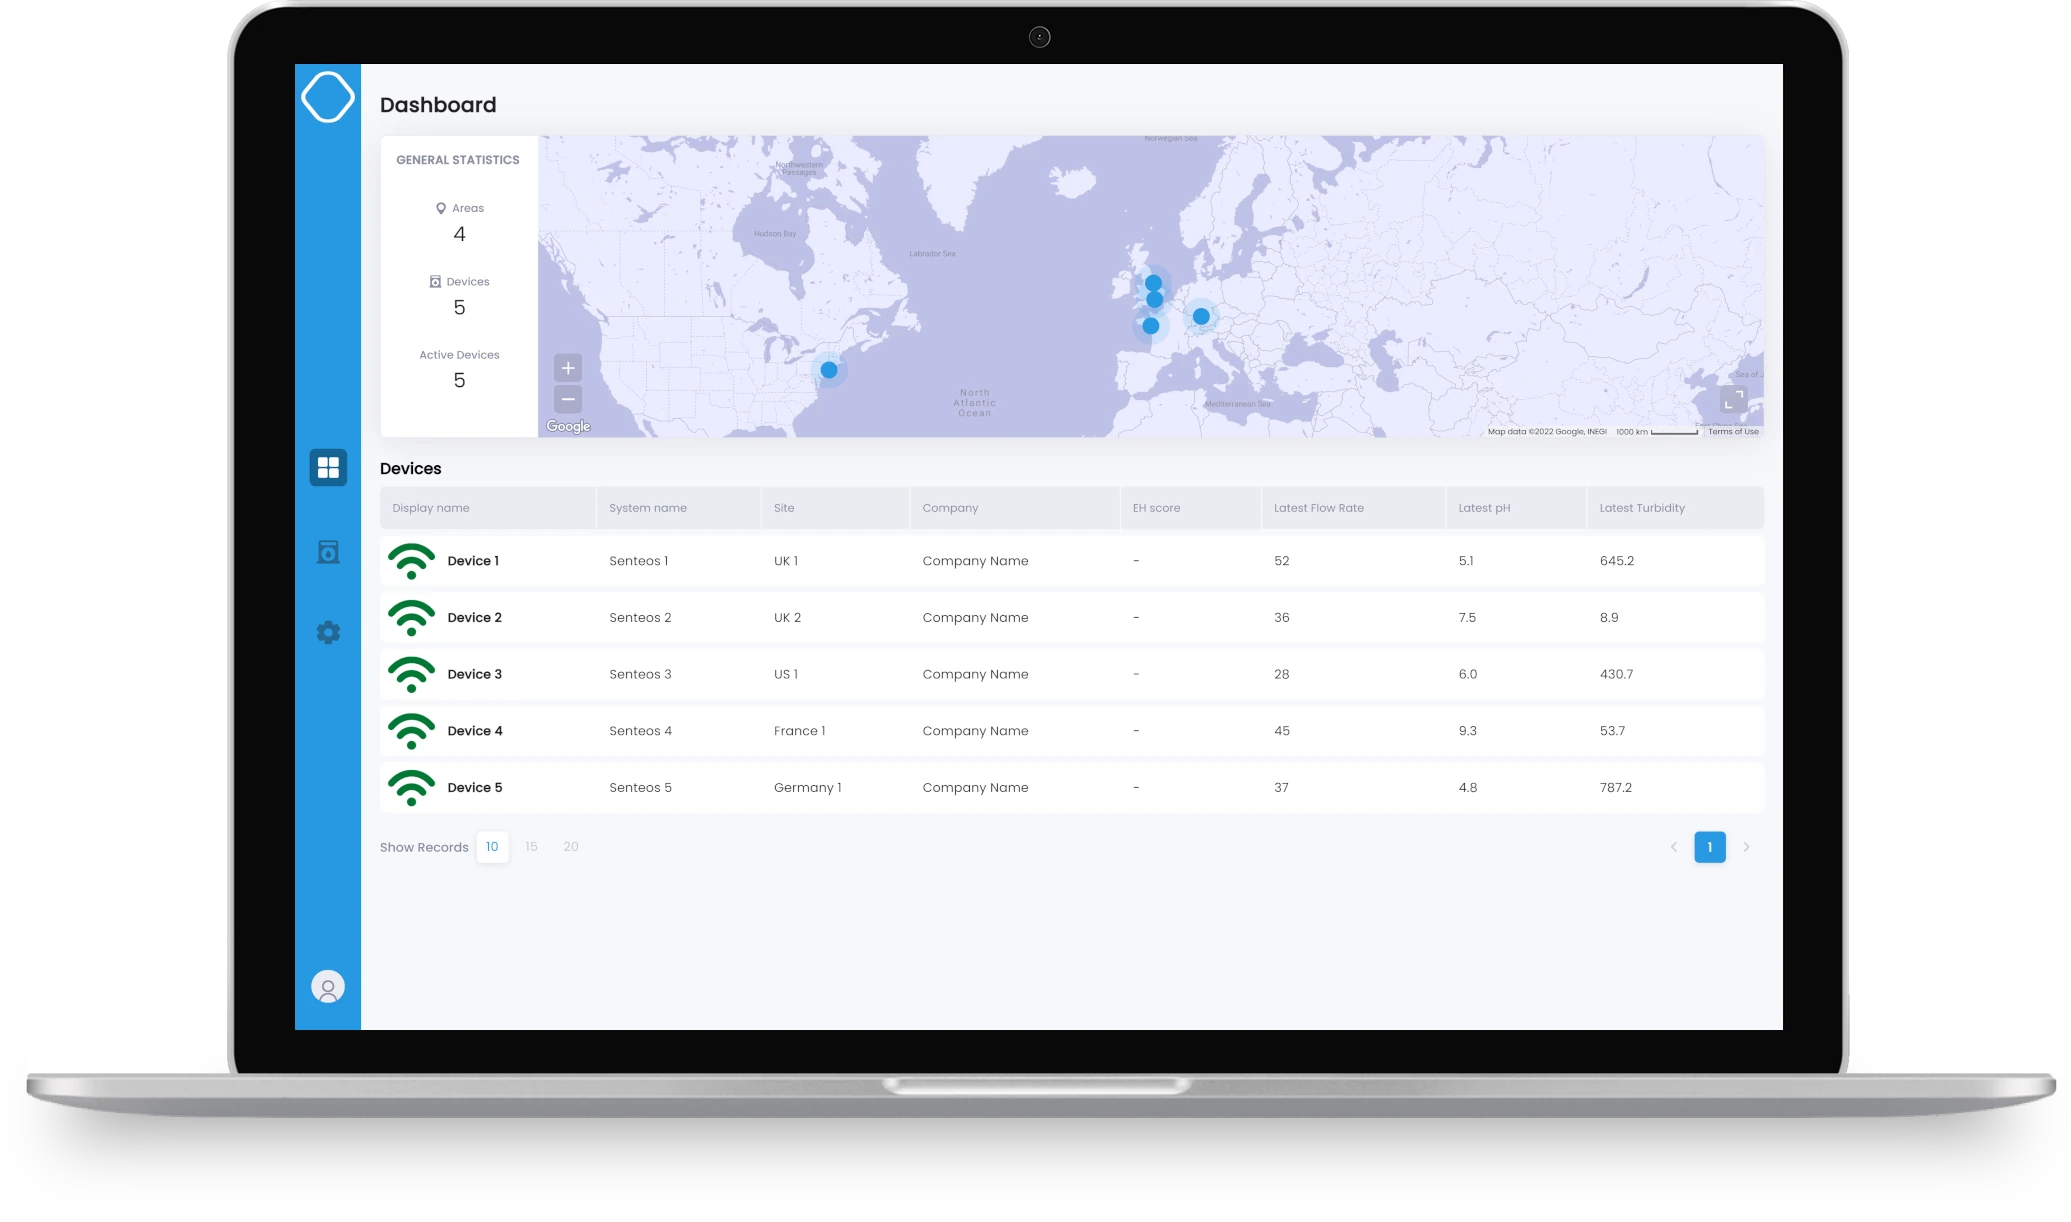Click the US map marker

coord(829,370)
